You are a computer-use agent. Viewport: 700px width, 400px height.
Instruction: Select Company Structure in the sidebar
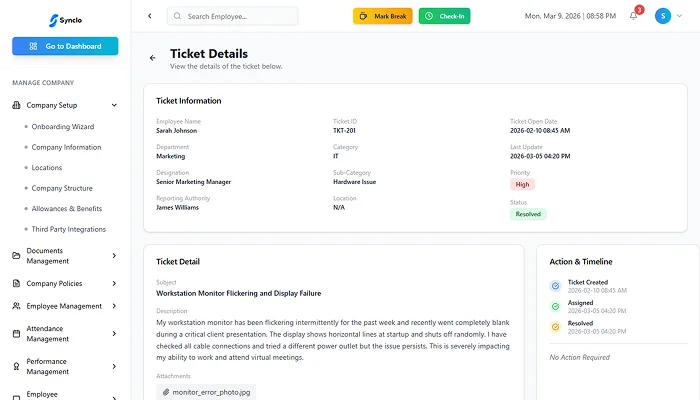(x=62, y=188)
